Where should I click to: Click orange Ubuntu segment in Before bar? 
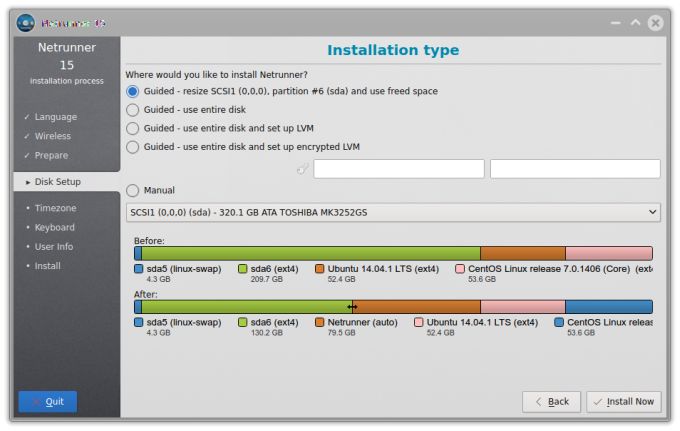pyautogui.click(x=523, y=253)
